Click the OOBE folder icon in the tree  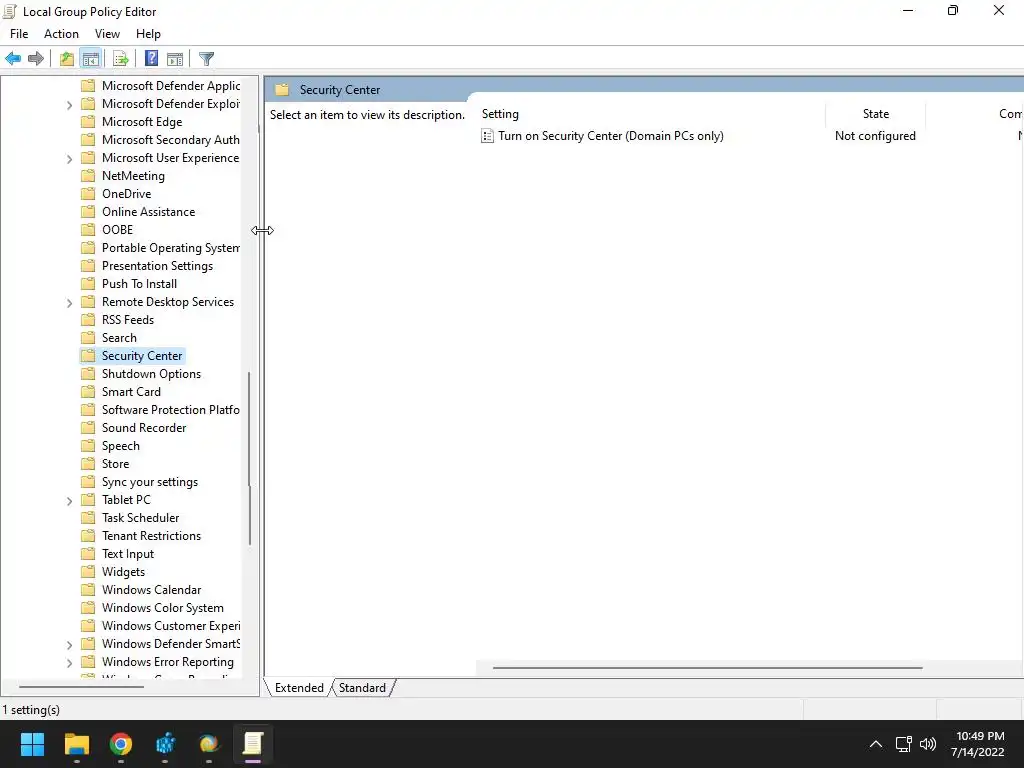click(88, 230)
